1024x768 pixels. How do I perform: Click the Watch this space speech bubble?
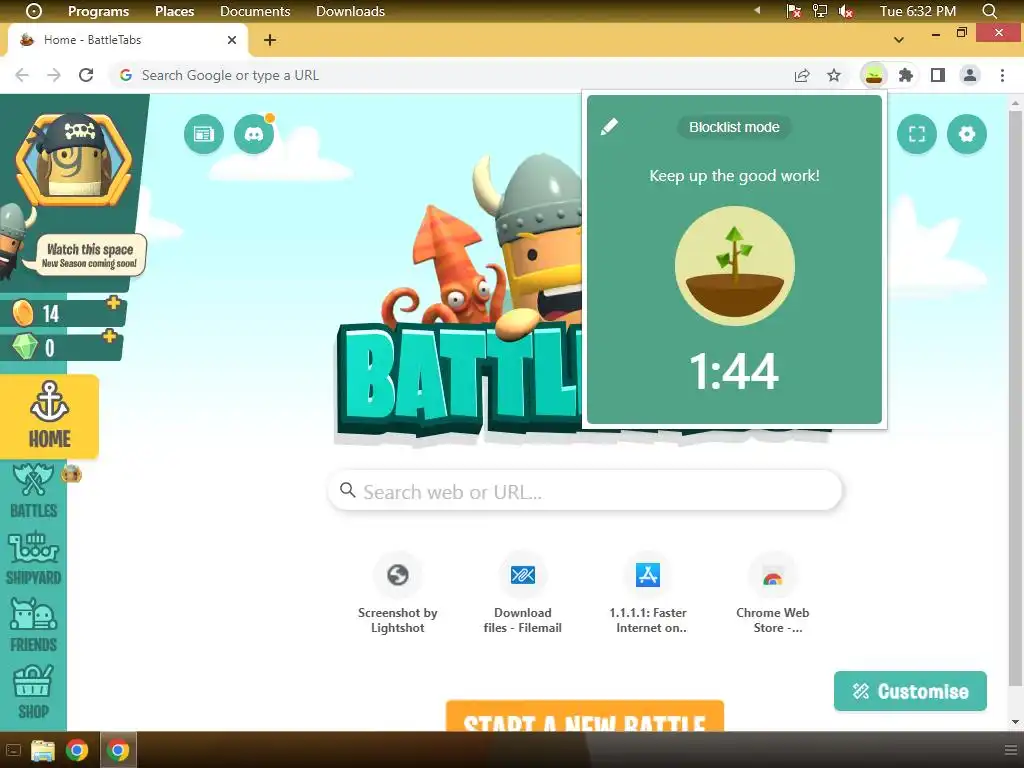click(x=91, y=255)
